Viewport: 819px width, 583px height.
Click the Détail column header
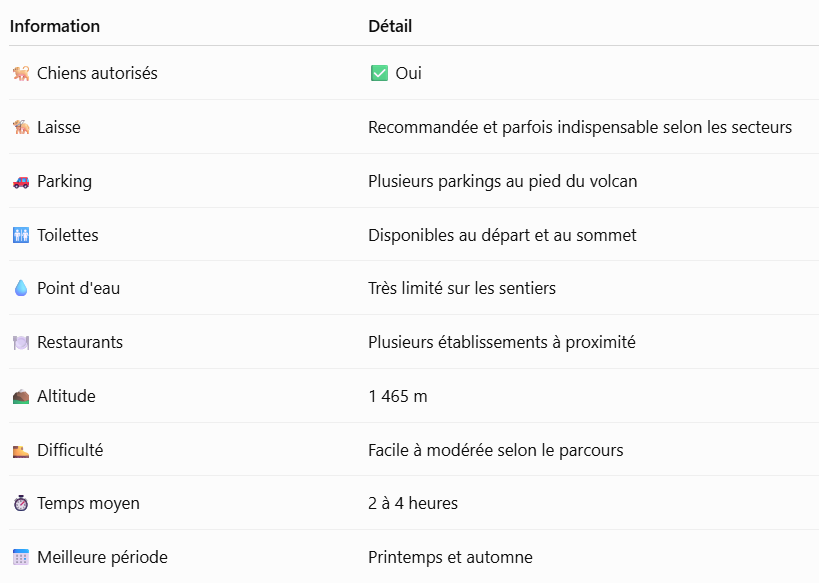click(x=390, y=26)
